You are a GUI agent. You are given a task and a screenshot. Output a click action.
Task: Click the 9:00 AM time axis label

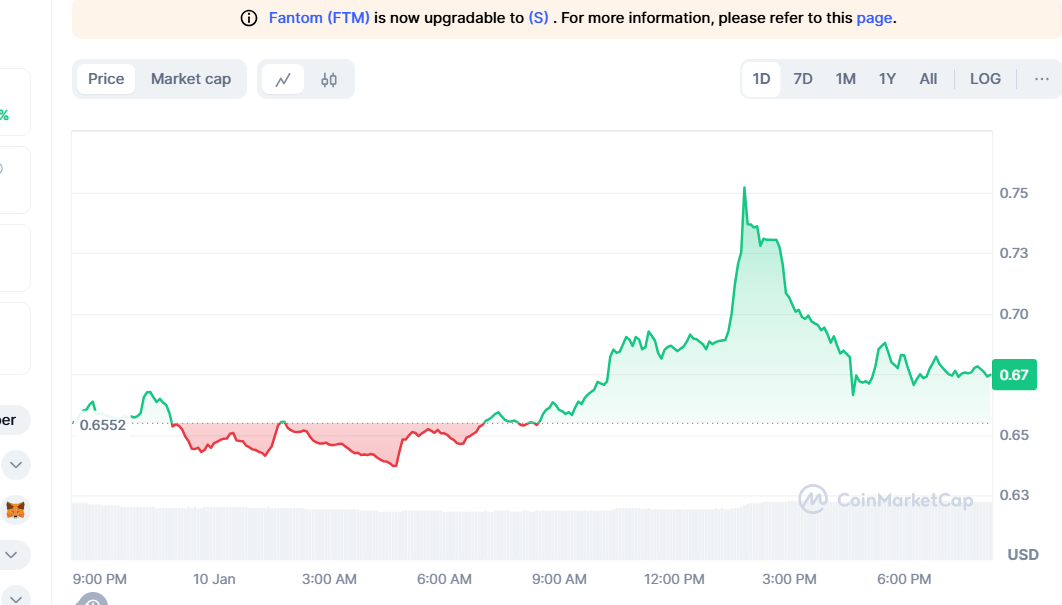point(559,579)
